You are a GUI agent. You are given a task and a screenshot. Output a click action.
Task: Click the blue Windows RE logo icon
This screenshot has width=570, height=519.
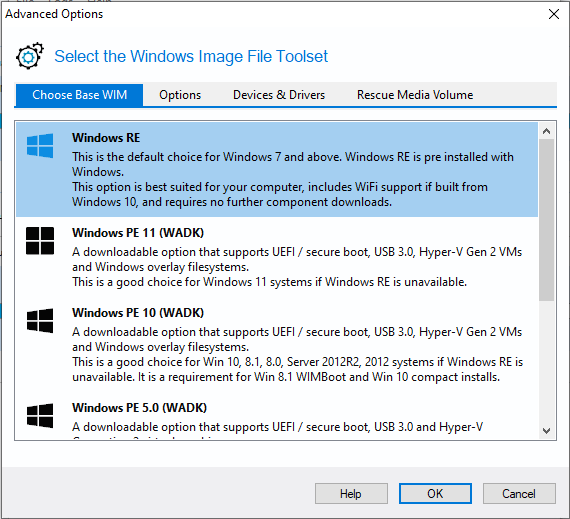pyautogui.click(x=40, y=146)
